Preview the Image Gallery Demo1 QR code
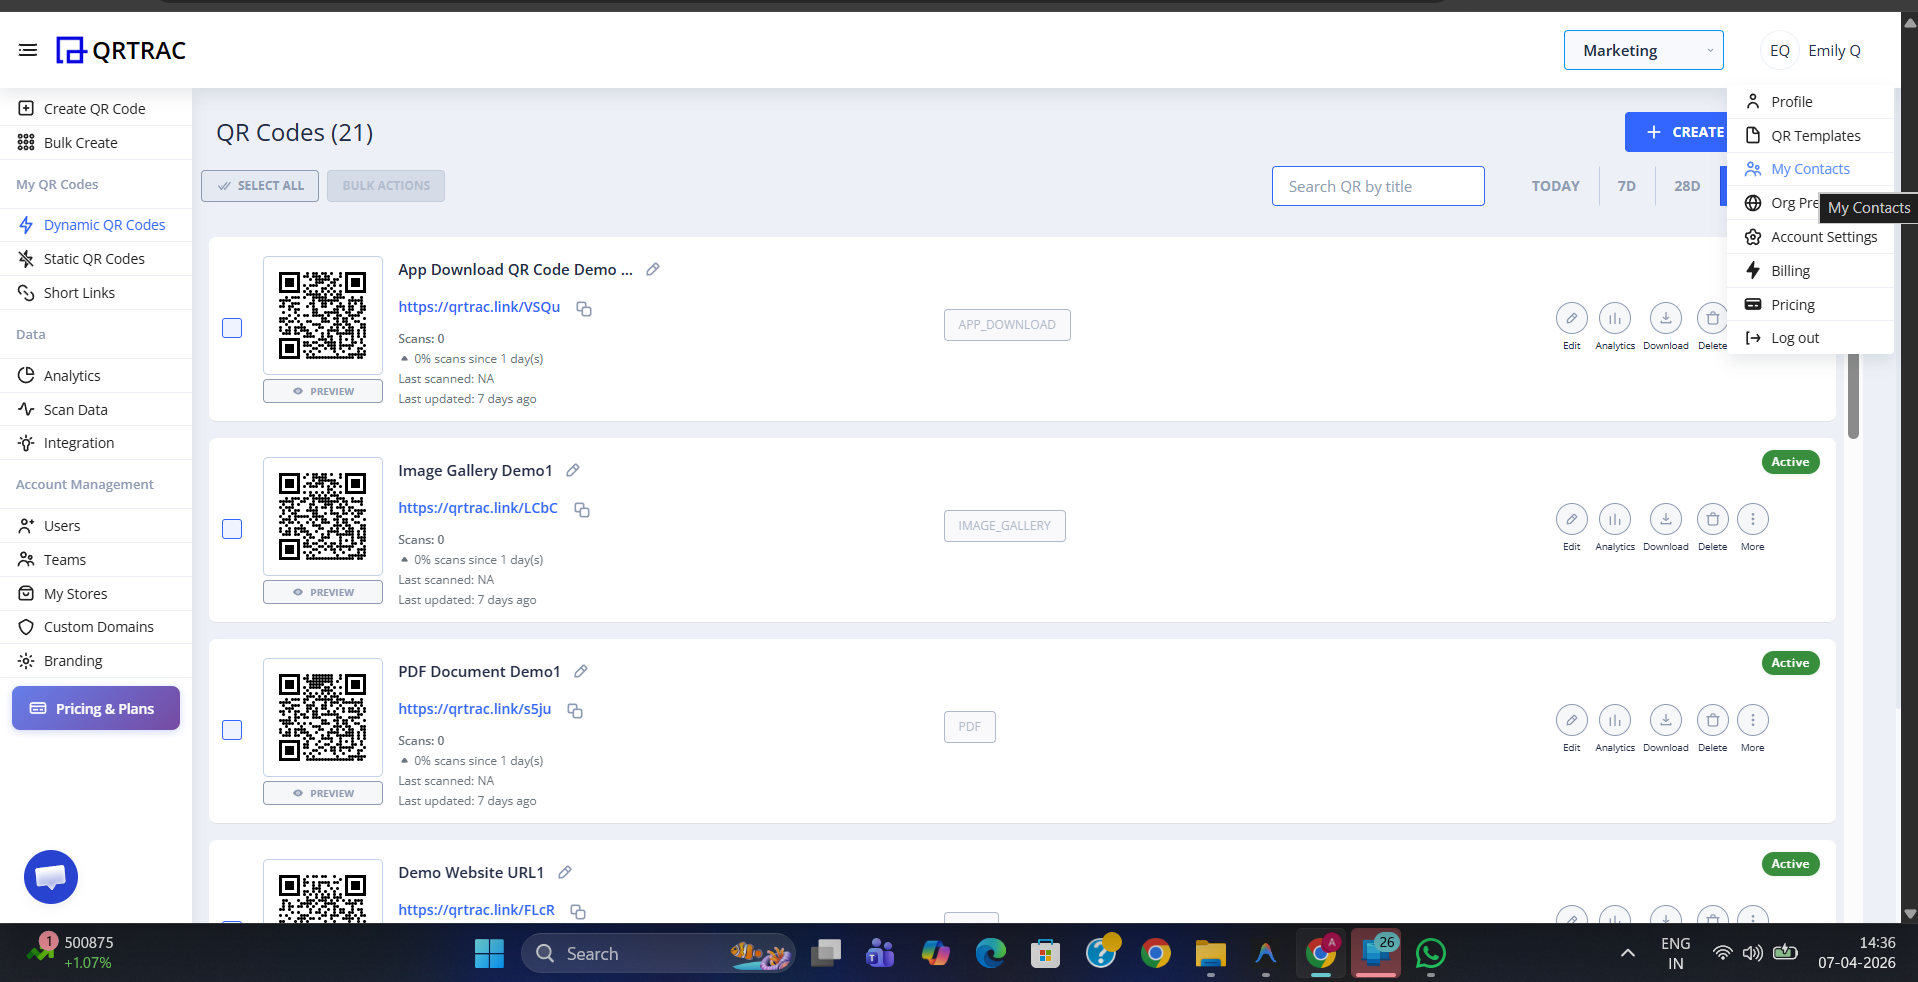Viewport: 1918px width, 982px height. (322, 591)
